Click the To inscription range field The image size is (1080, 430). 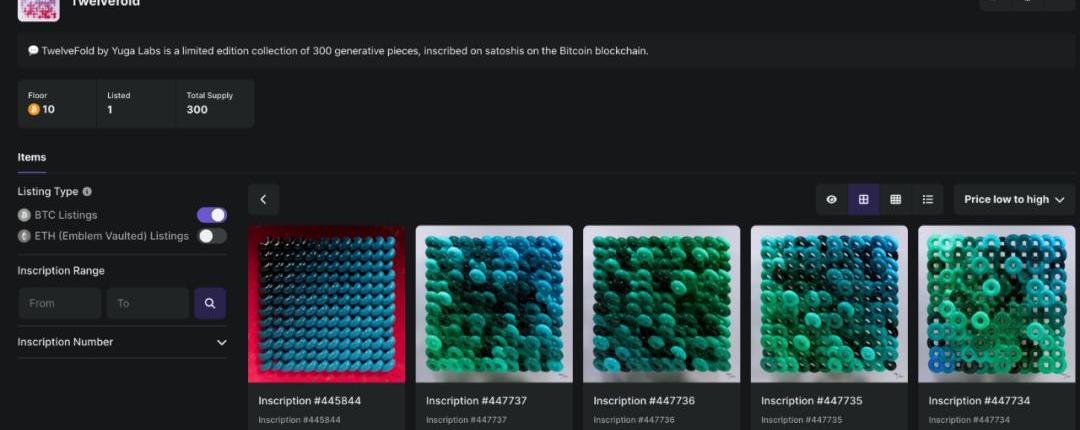(148, 303)
